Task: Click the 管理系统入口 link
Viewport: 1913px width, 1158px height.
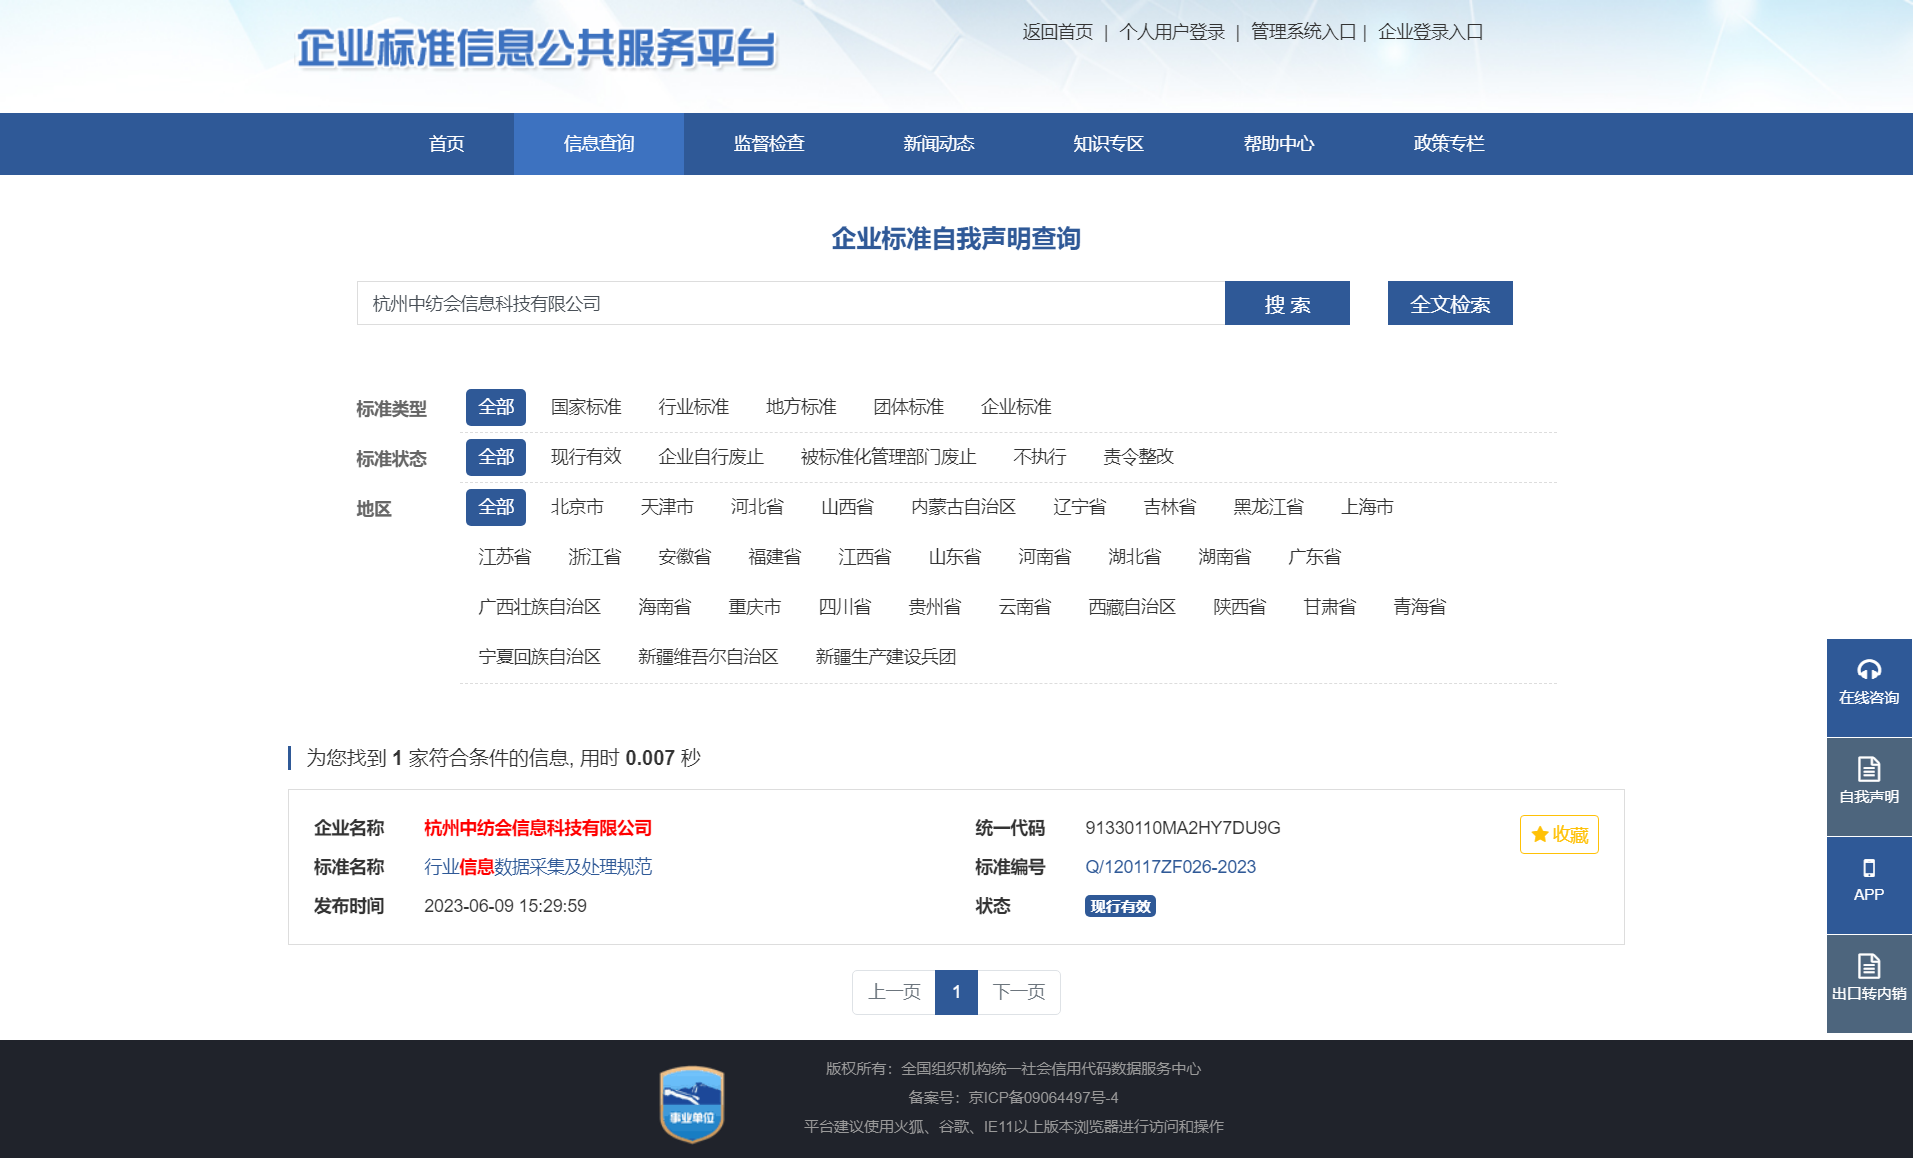Action: (x=1303, y=32)
